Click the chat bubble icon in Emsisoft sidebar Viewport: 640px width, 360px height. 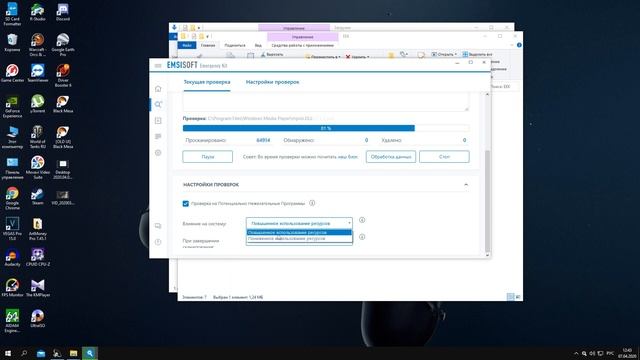click(x=158, y=226)
